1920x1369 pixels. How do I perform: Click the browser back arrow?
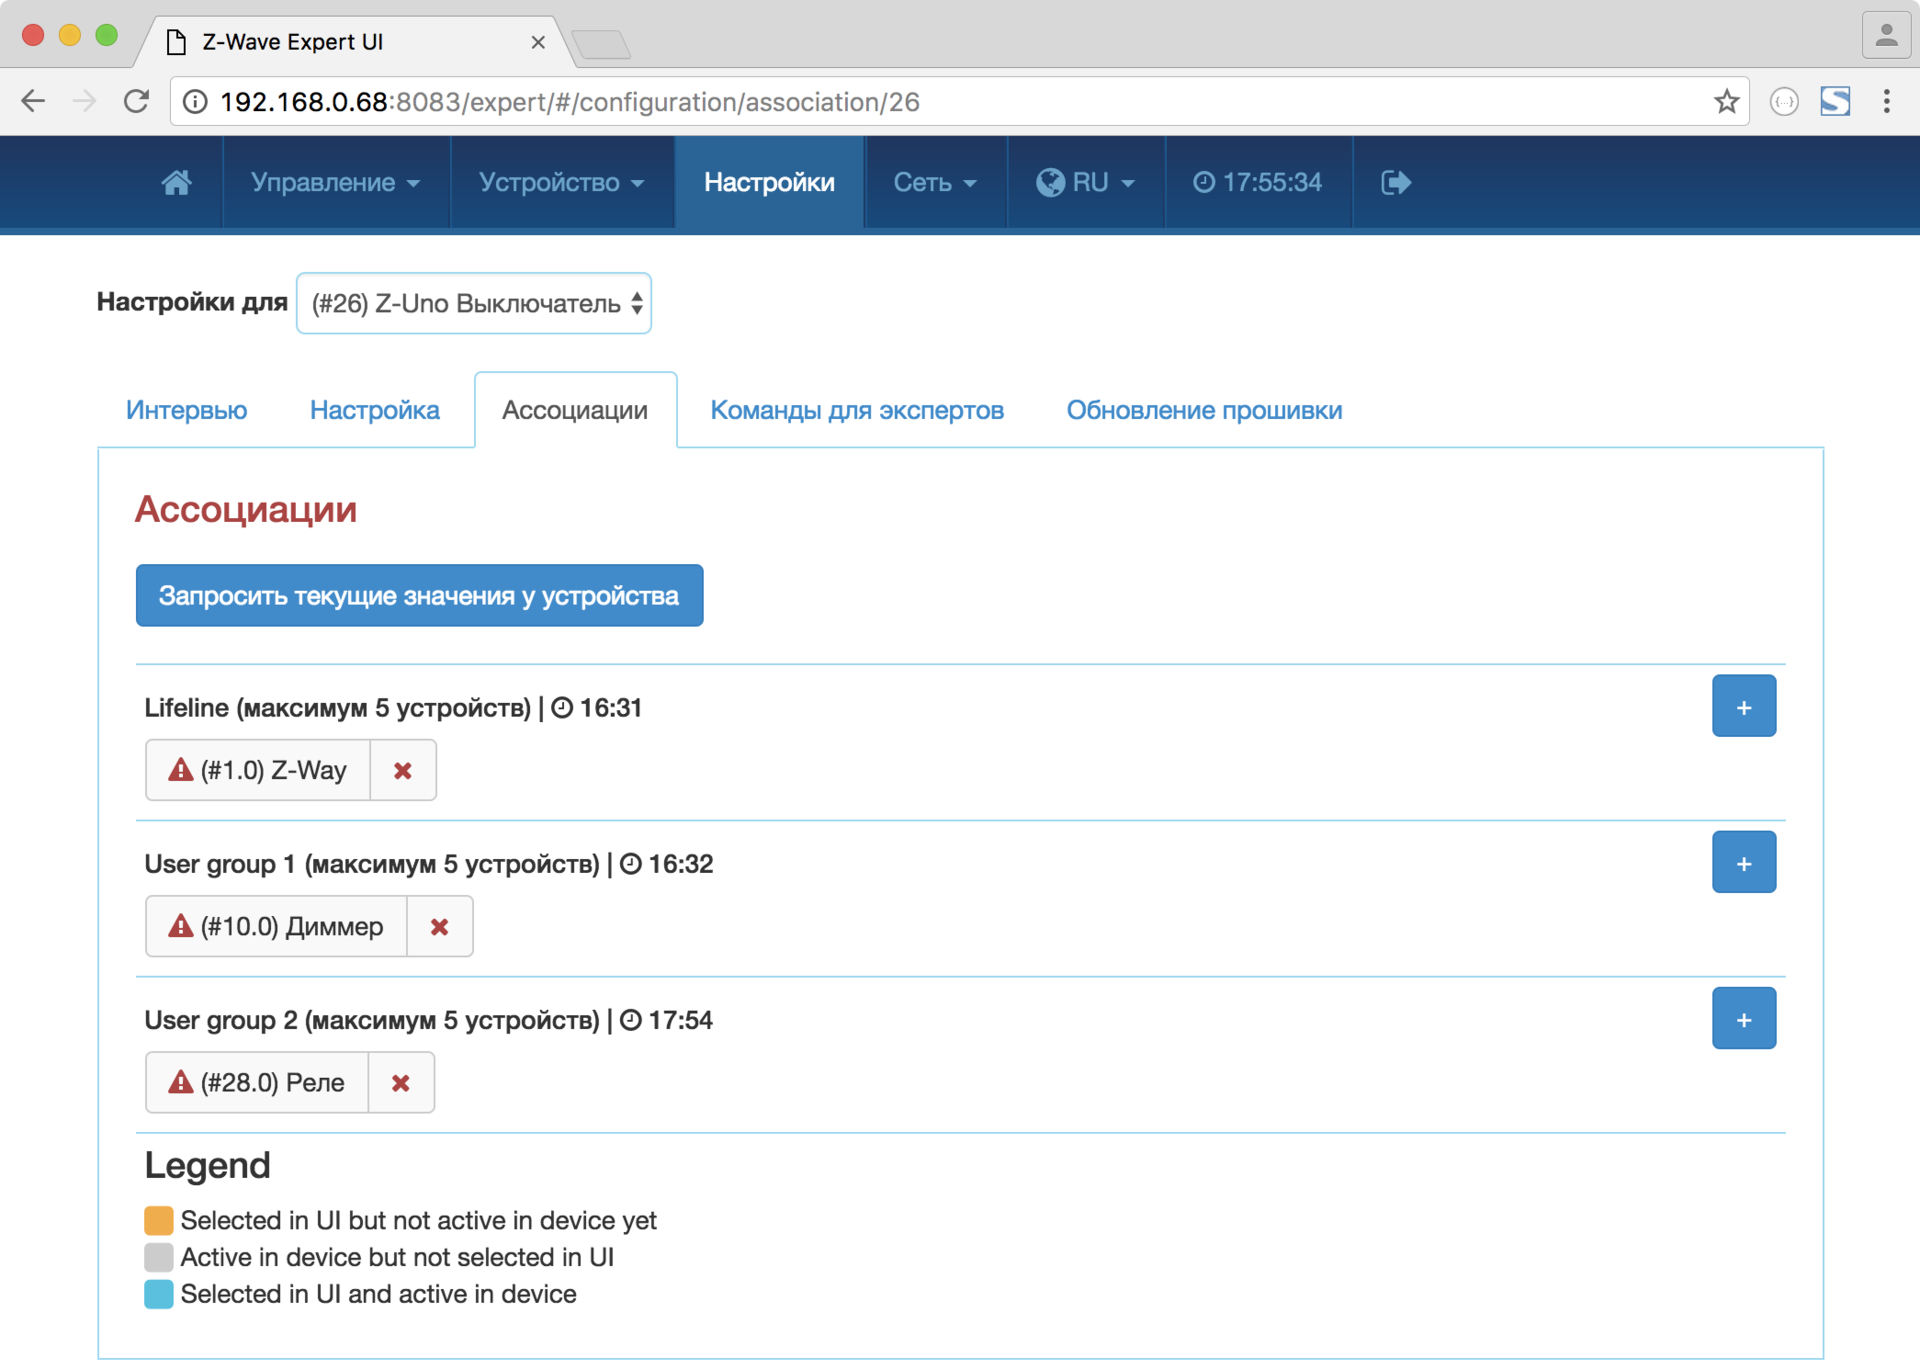coord(33,101)
